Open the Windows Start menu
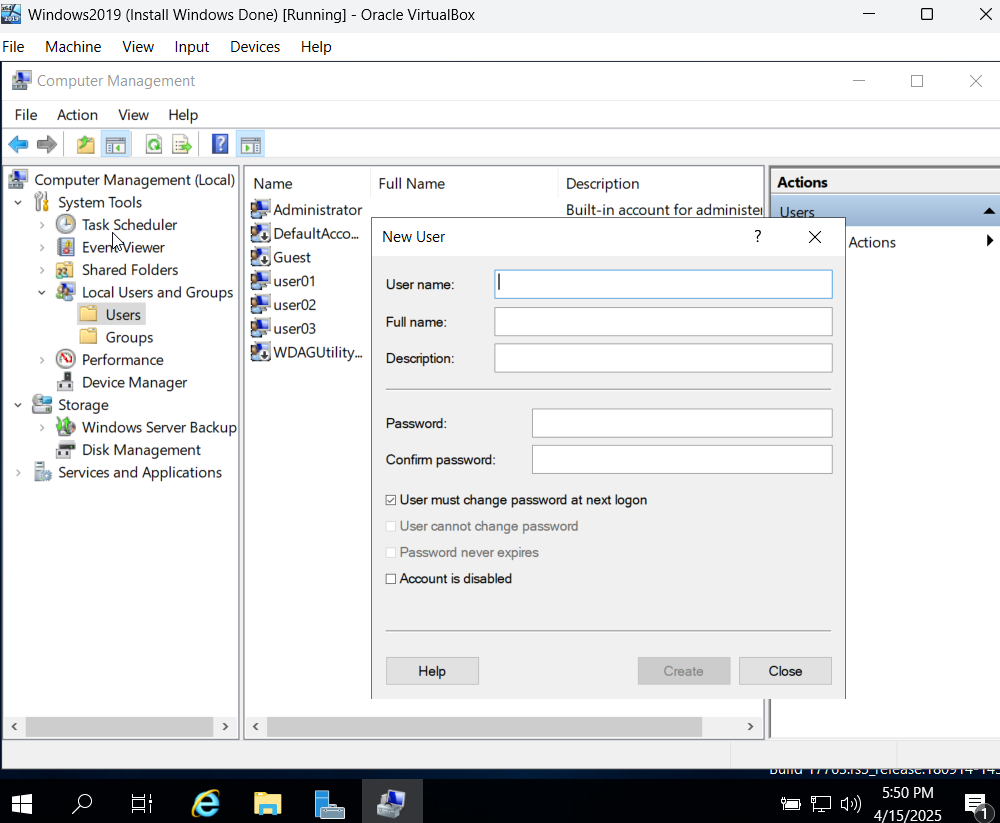 point(22,803)
